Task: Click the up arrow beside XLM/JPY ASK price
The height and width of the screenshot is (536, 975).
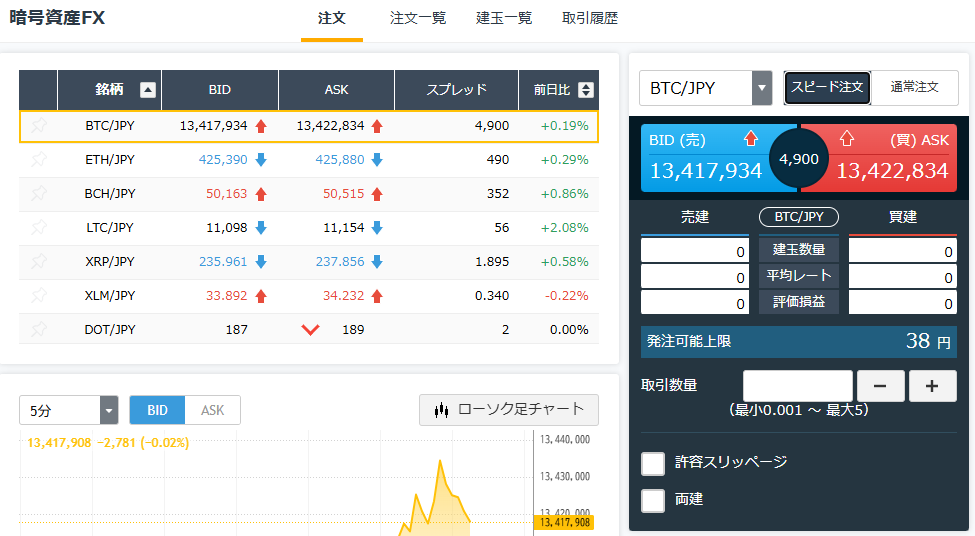Action: click(x=377, y=296)
